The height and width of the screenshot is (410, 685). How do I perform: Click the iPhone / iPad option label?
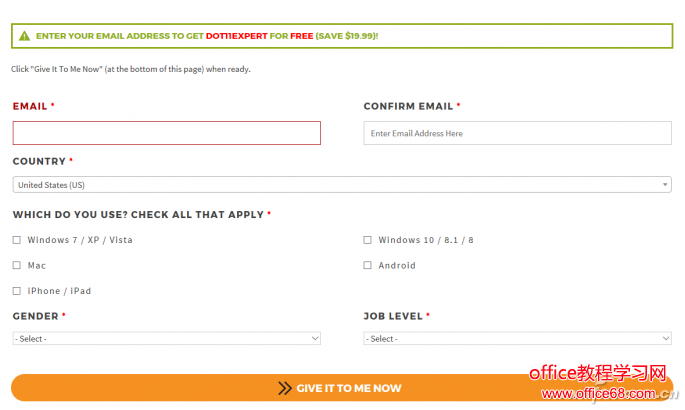59,291
